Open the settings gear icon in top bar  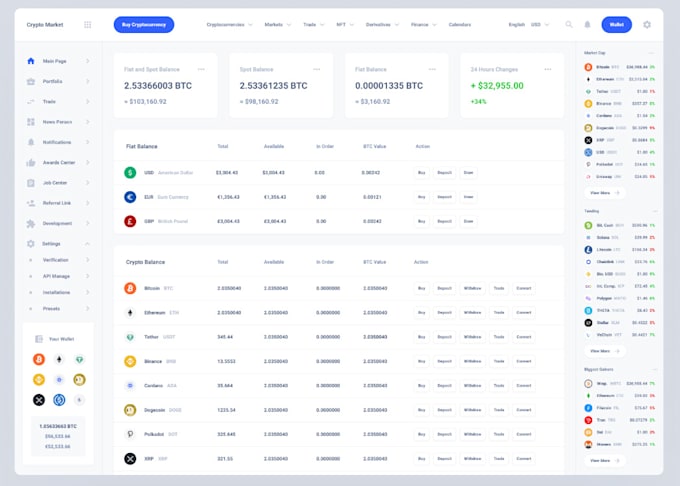coord(647,25)
